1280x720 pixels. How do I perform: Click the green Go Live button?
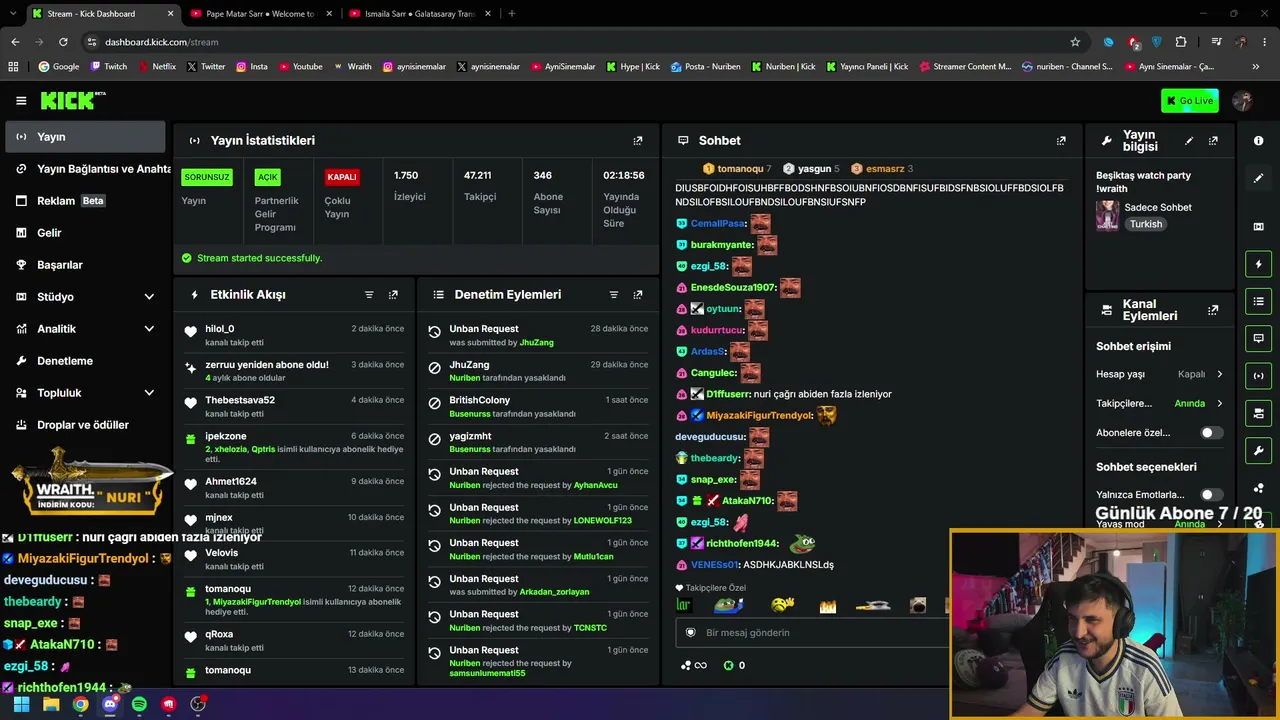[x=1190, y=101]
